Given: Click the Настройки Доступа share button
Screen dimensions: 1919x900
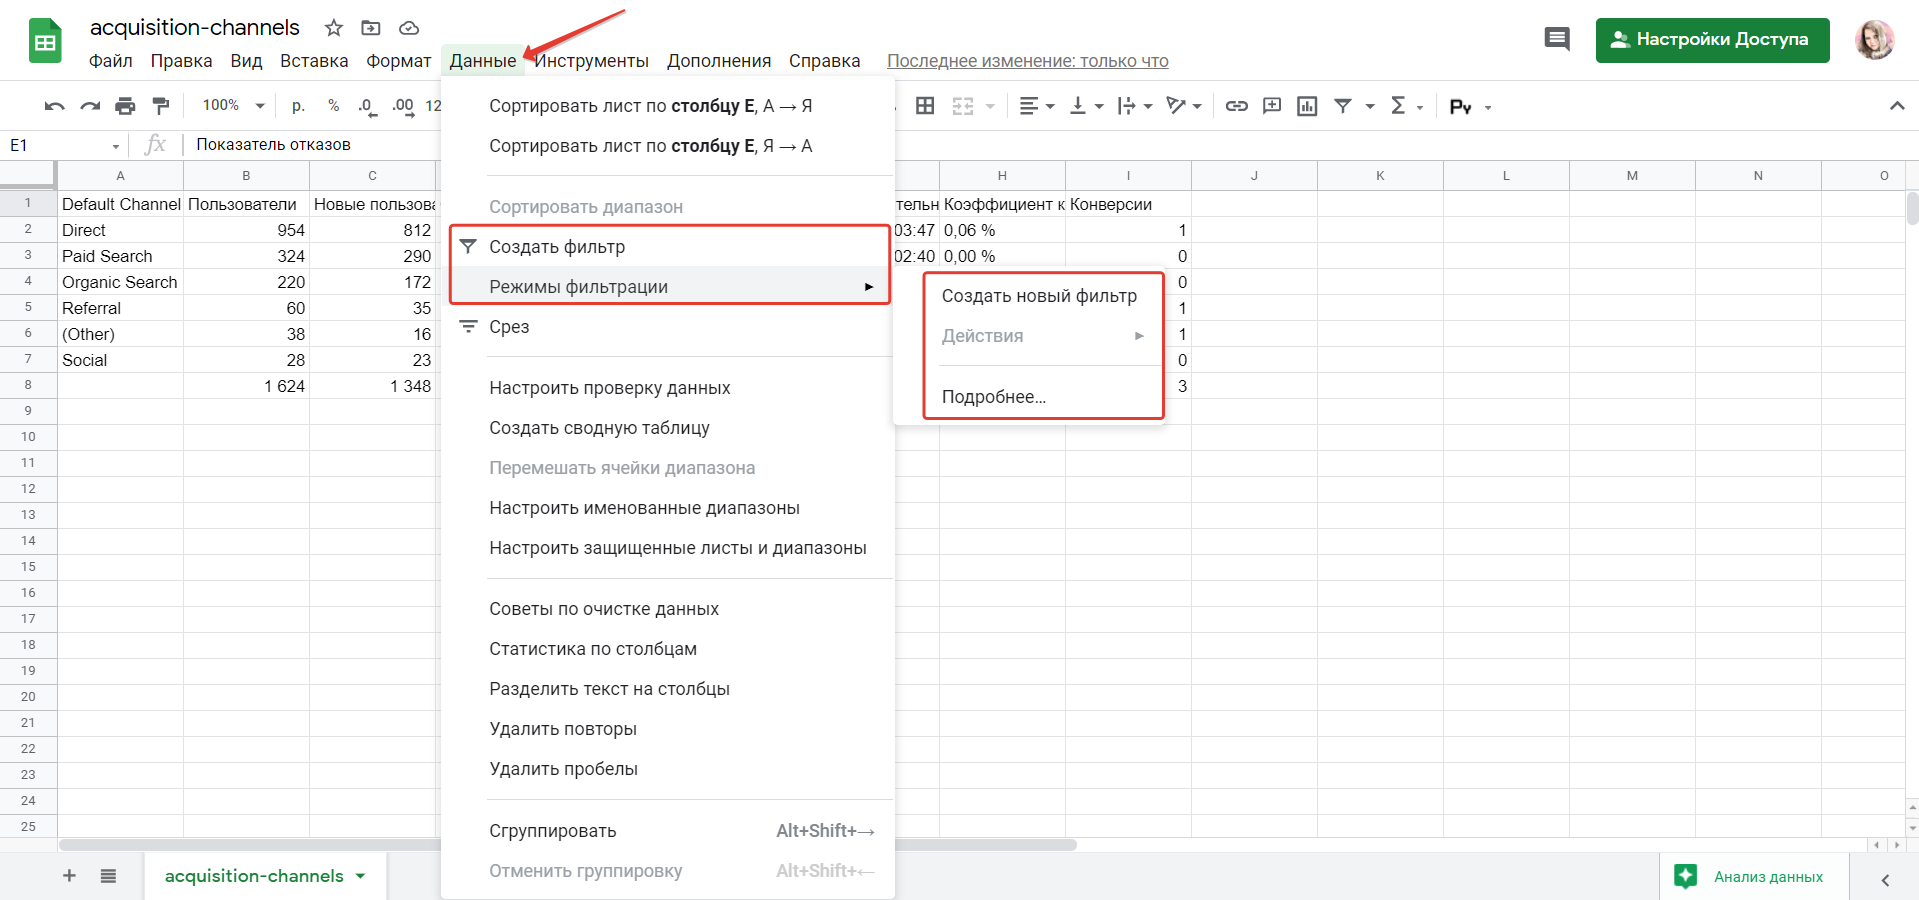Looking at the screenshot, I should tap(1711, 40).
